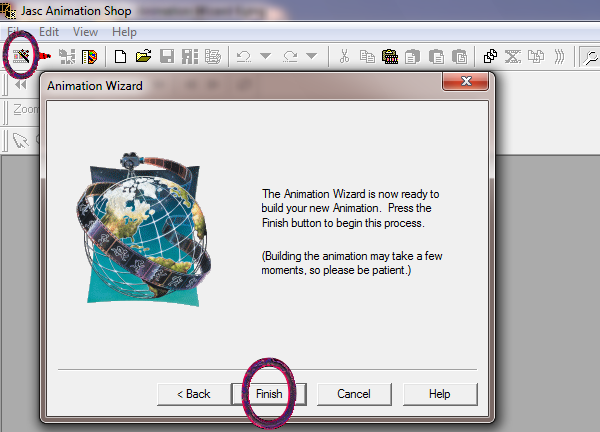Select the Zoom magnifier tool

click(590, 57)
